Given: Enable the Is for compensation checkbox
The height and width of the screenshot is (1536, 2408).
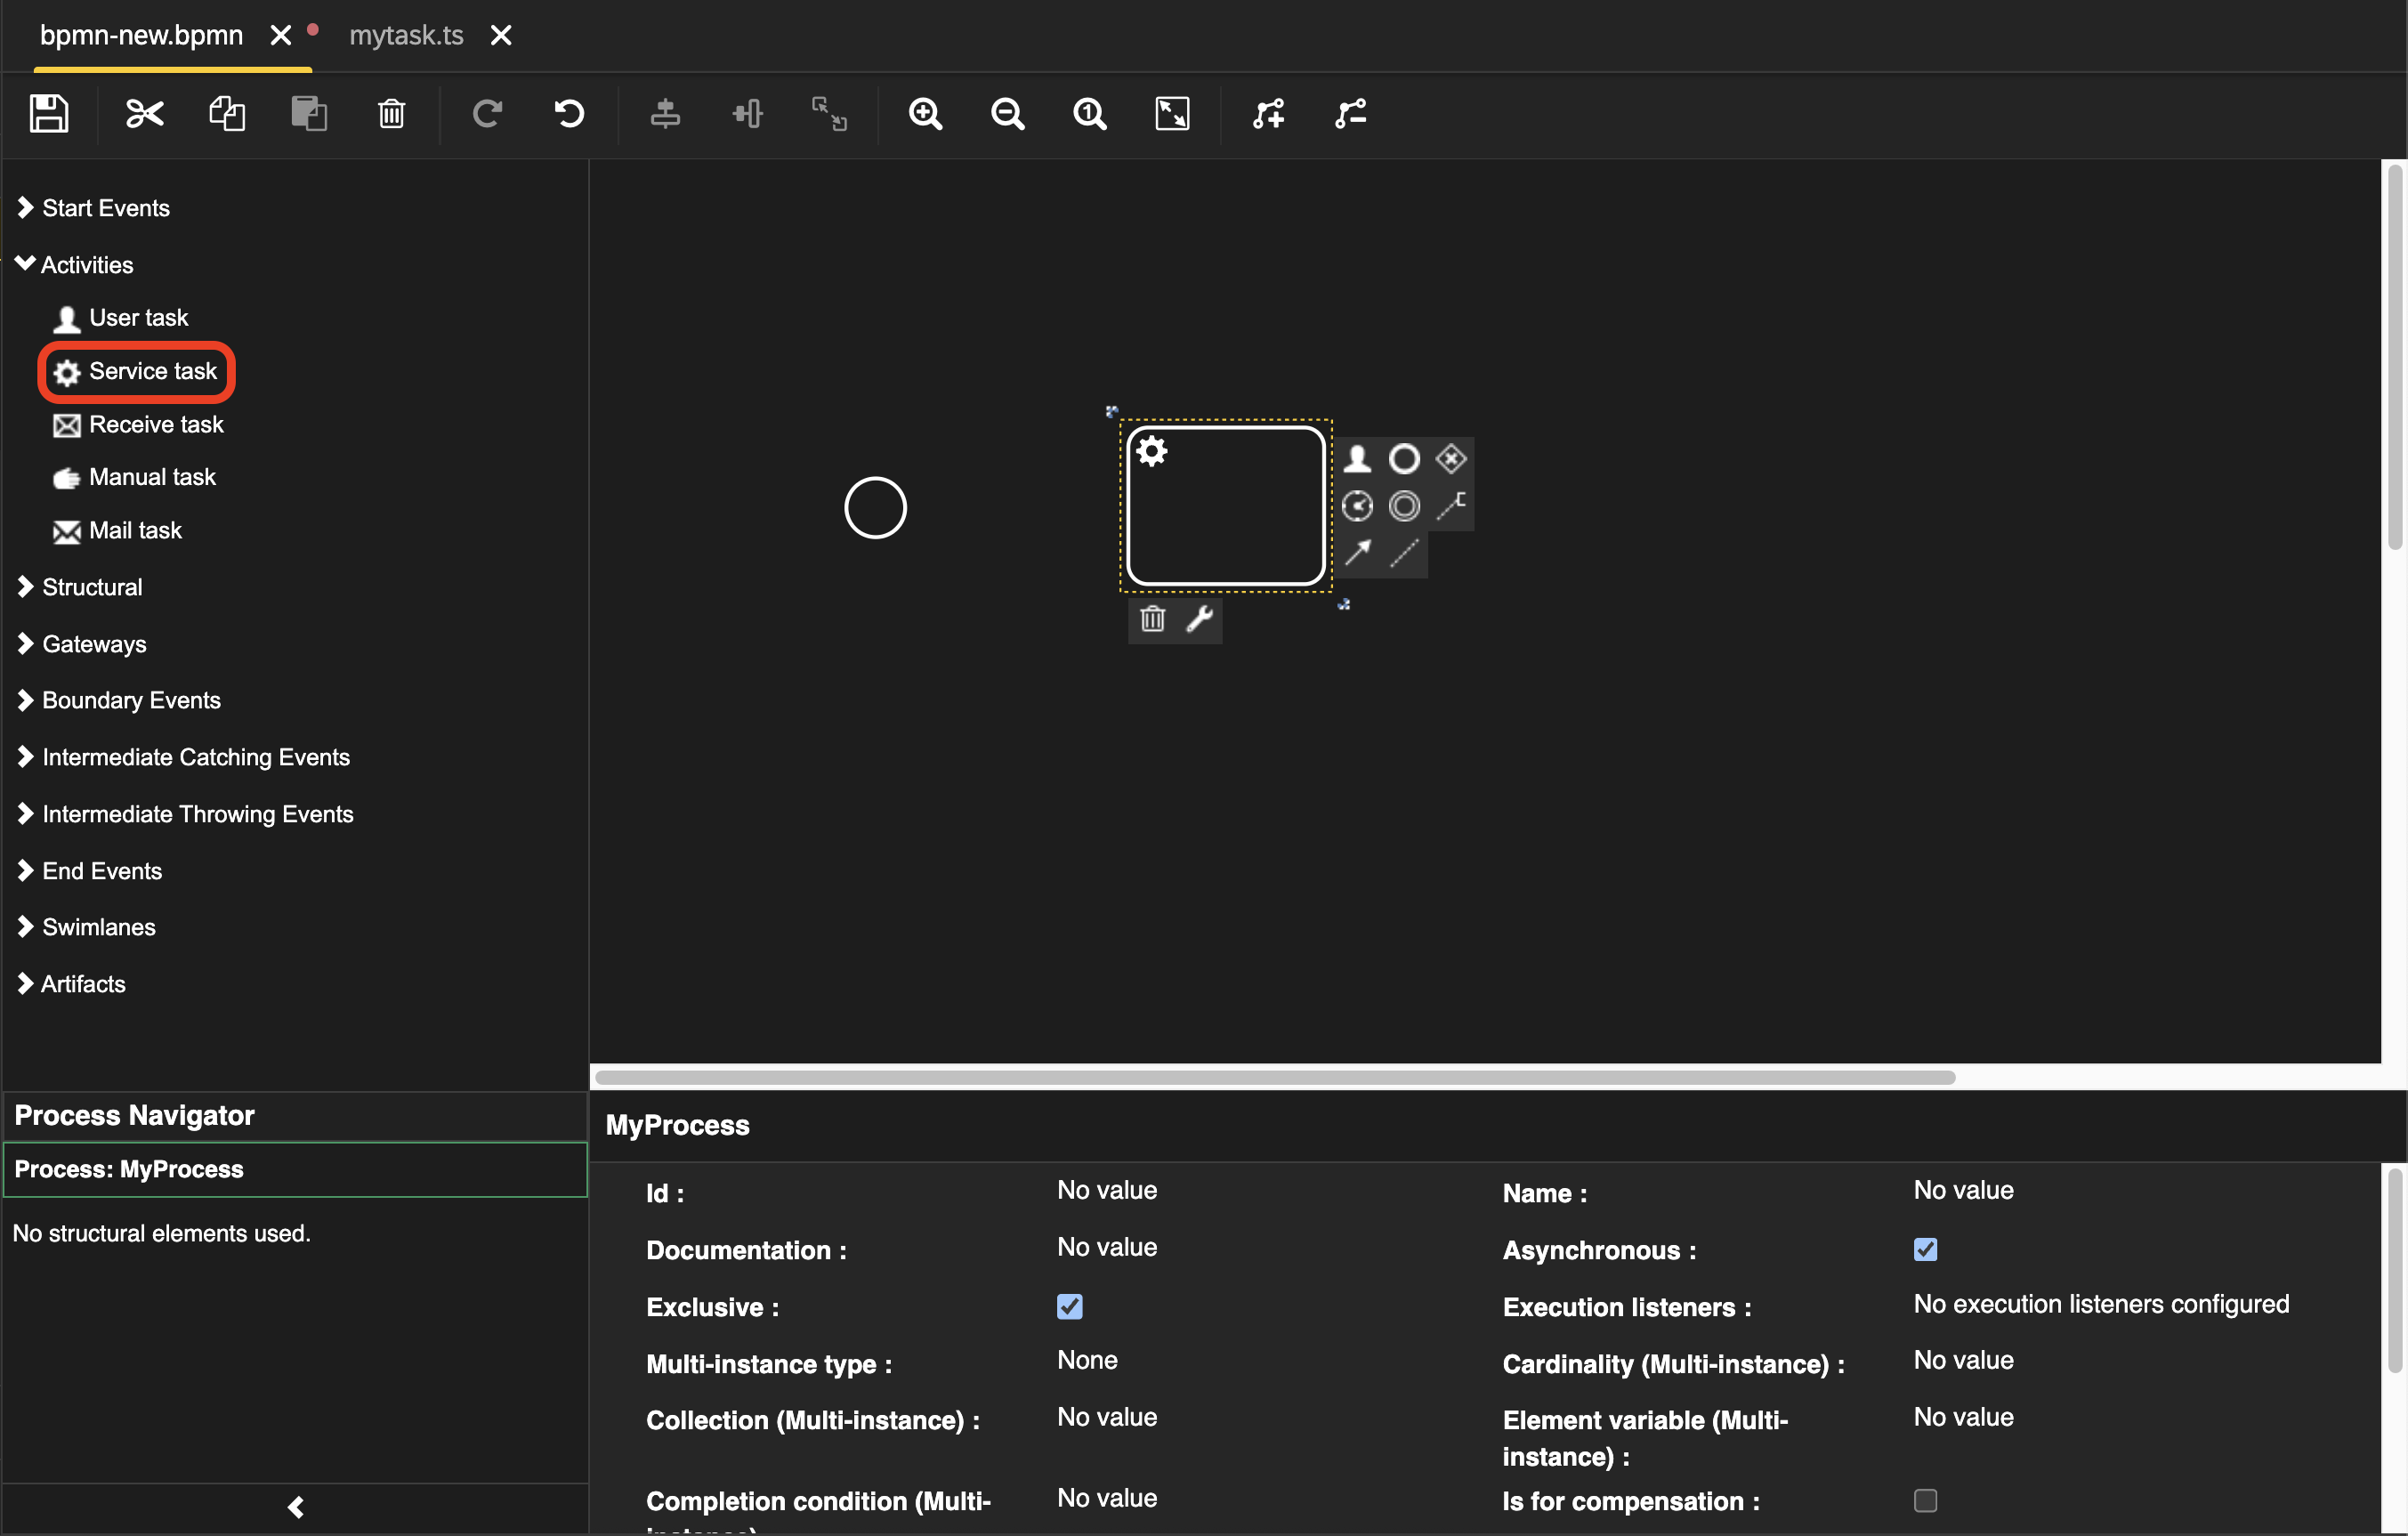Looking at the screenshot, I should click(1925, 1500).
